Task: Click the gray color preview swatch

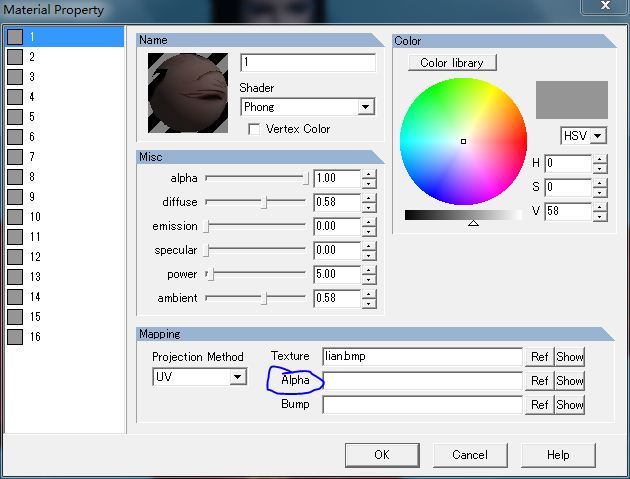Action: coord(572,100)
